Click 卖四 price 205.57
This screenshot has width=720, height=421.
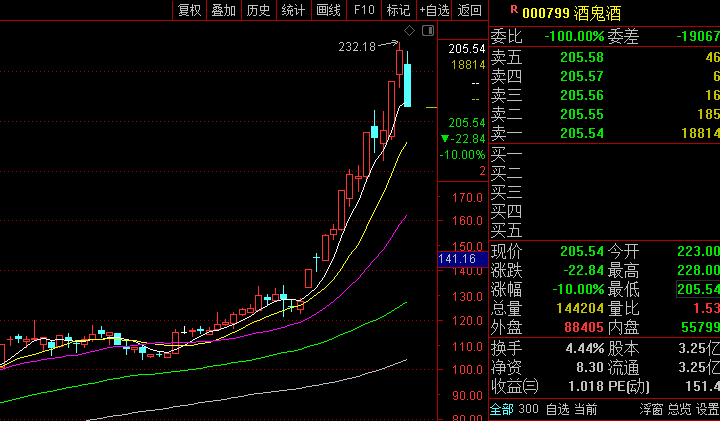(x=582, y=76)
